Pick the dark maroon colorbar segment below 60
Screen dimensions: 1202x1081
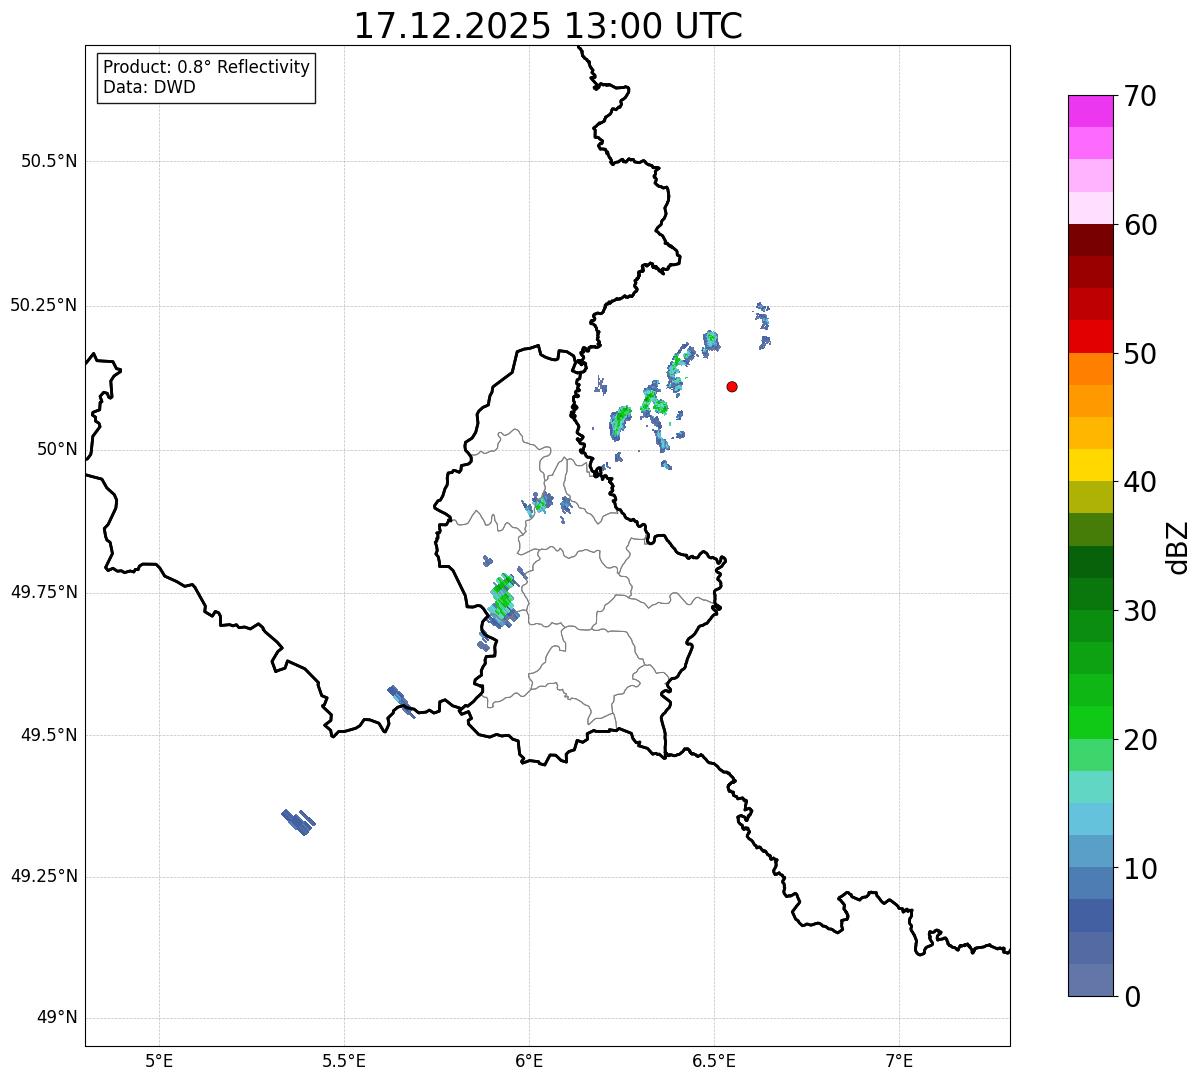tap(1090, 240)
